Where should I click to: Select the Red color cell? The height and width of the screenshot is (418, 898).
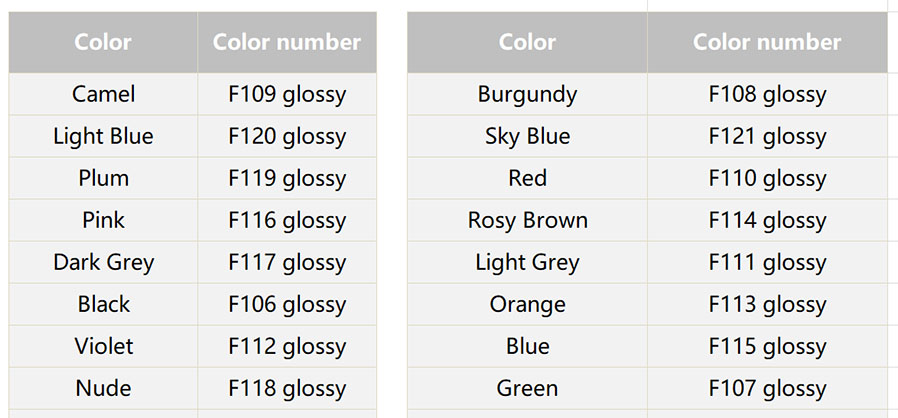pyautogui.click(x=527, y=178)
